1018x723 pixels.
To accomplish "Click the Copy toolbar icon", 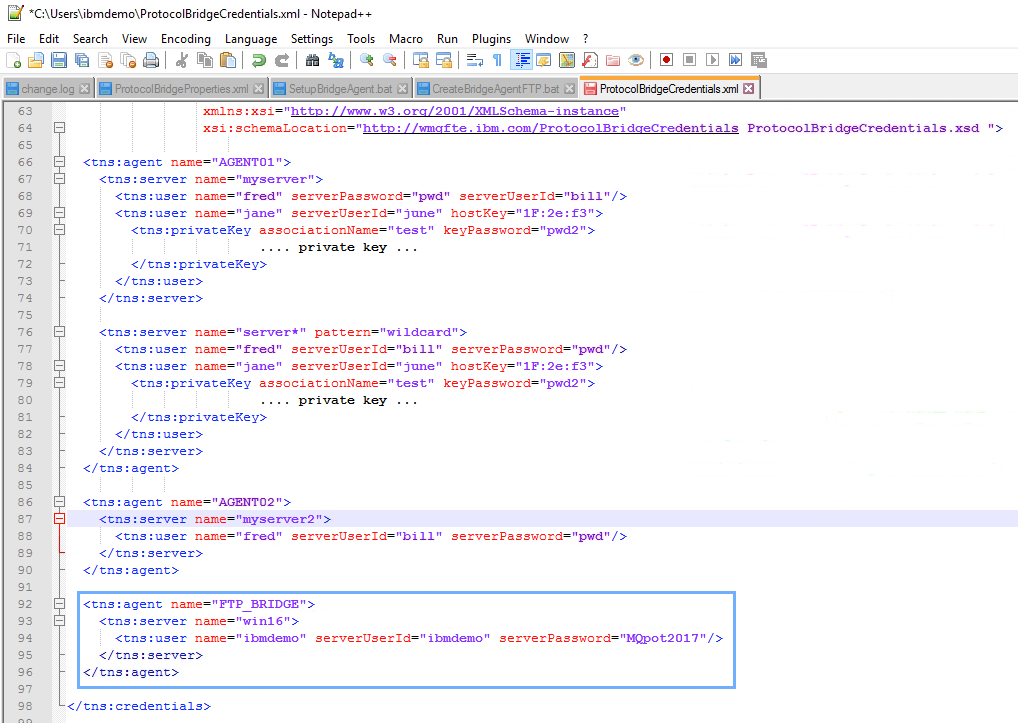I will pos(205,60).
